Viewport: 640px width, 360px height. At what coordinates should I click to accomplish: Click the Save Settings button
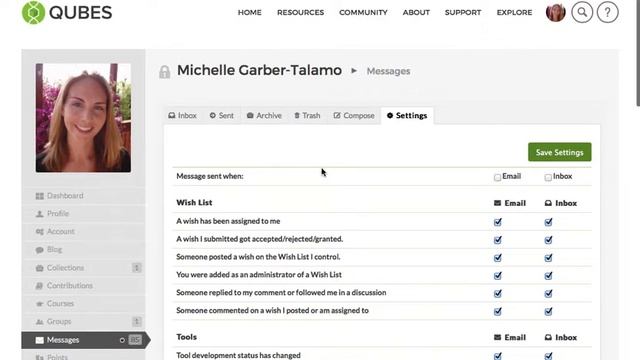[x=560, y=152]
